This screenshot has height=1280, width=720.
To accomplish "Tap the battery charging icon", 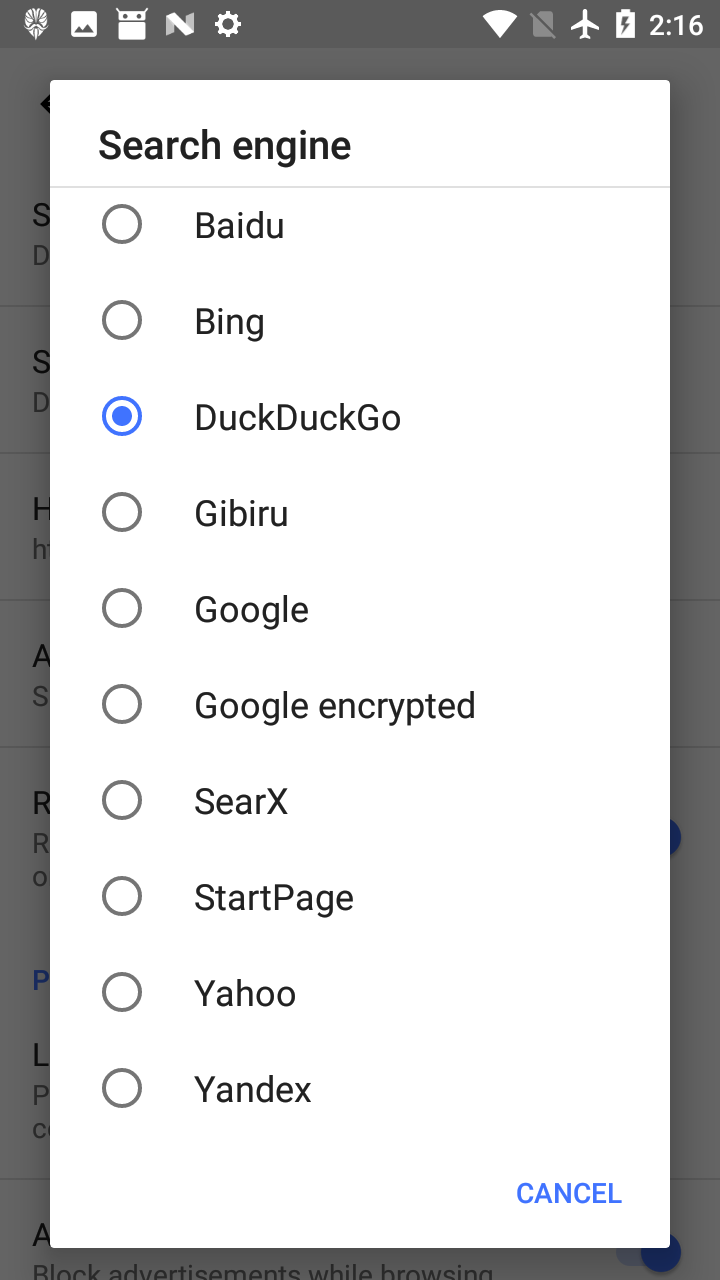I will click(625, 24).
